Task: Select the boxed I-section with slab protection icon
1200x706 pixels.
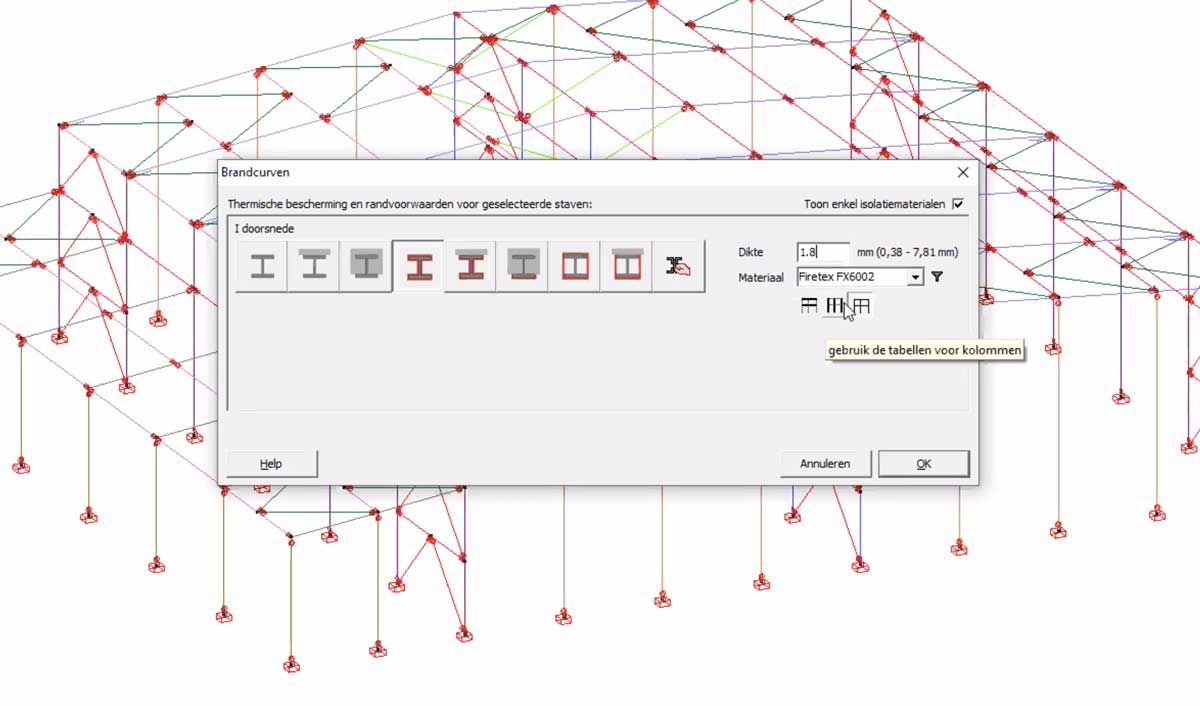Action: coord(522,265)
